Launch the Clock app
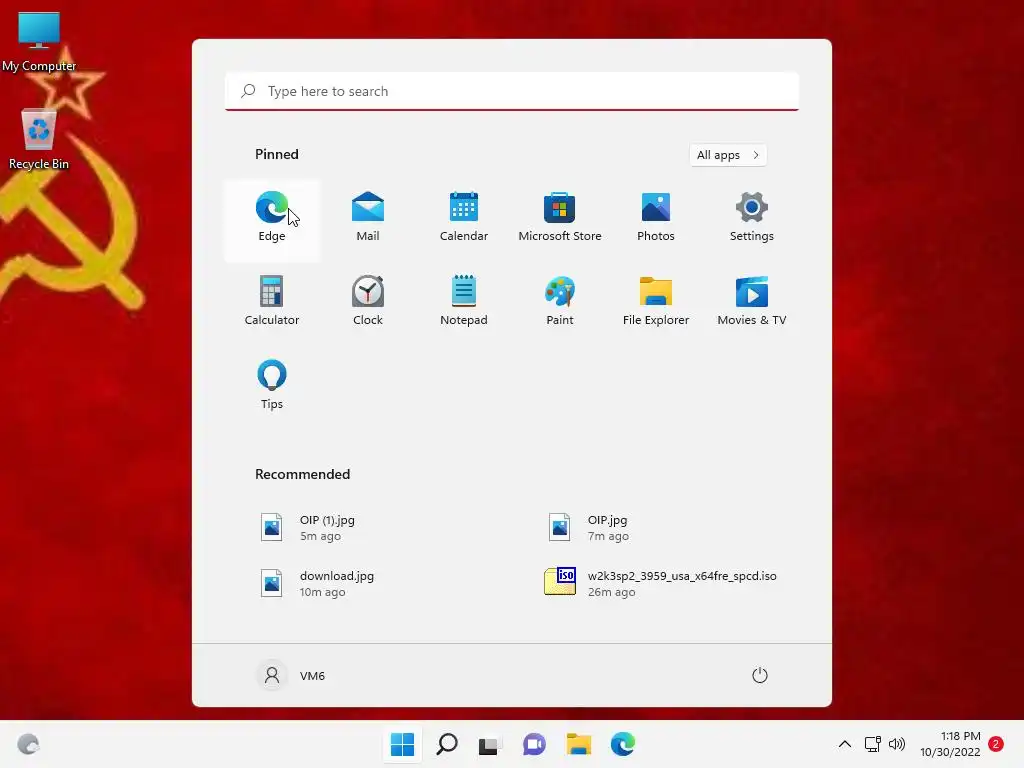The width and height of the screenshot is (1024, 768). (368, 302)
